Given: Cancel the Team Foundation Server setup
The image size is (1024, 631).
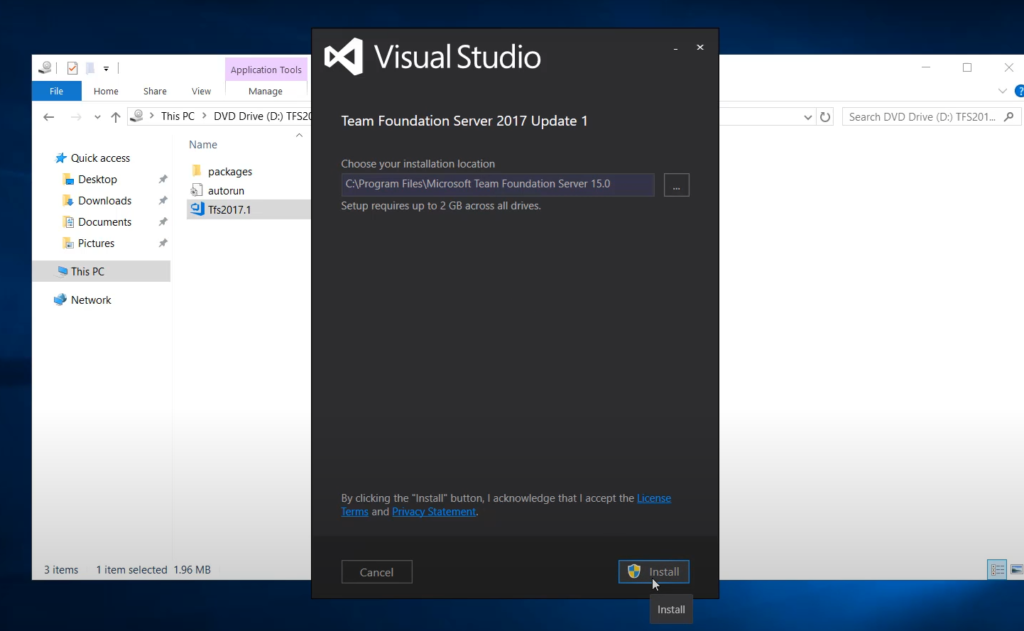Looking at the screenshot, I should (x=377, y=572).
